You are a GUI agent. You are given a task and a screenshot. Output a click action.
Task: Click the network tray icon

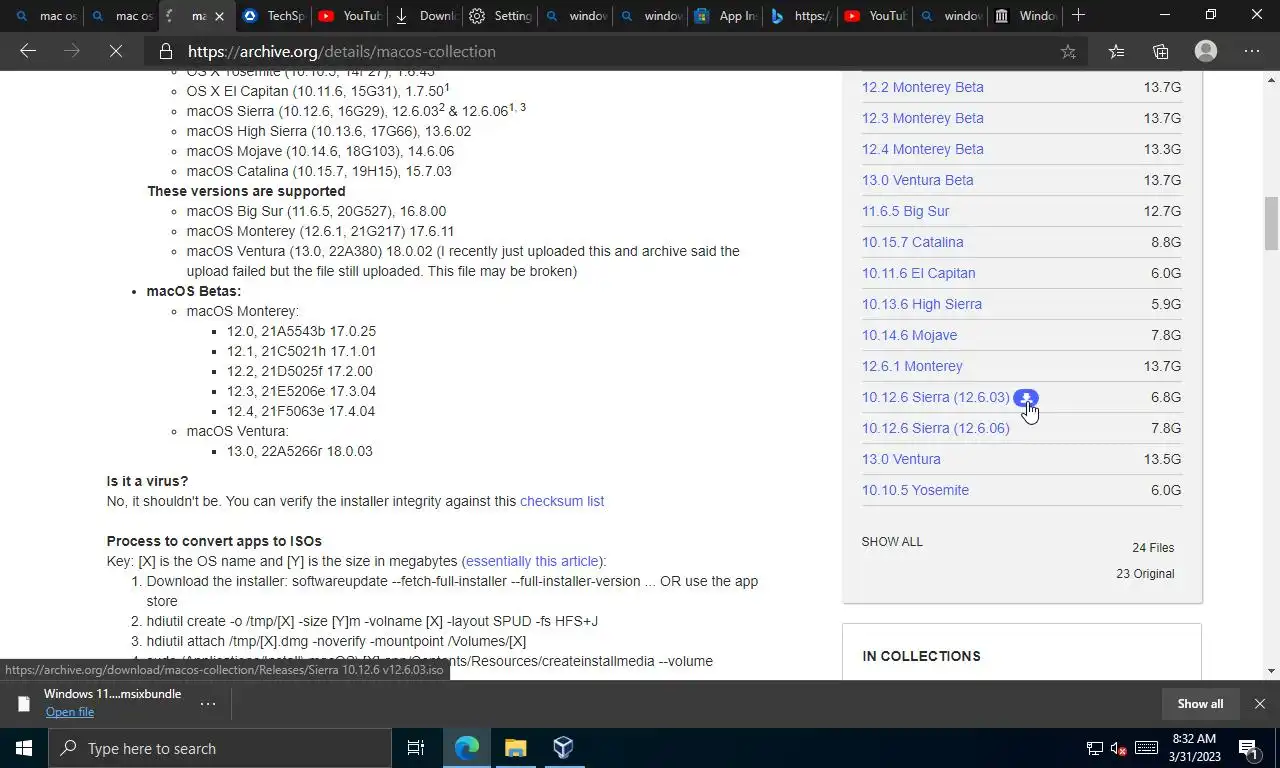pos(1095,748)
